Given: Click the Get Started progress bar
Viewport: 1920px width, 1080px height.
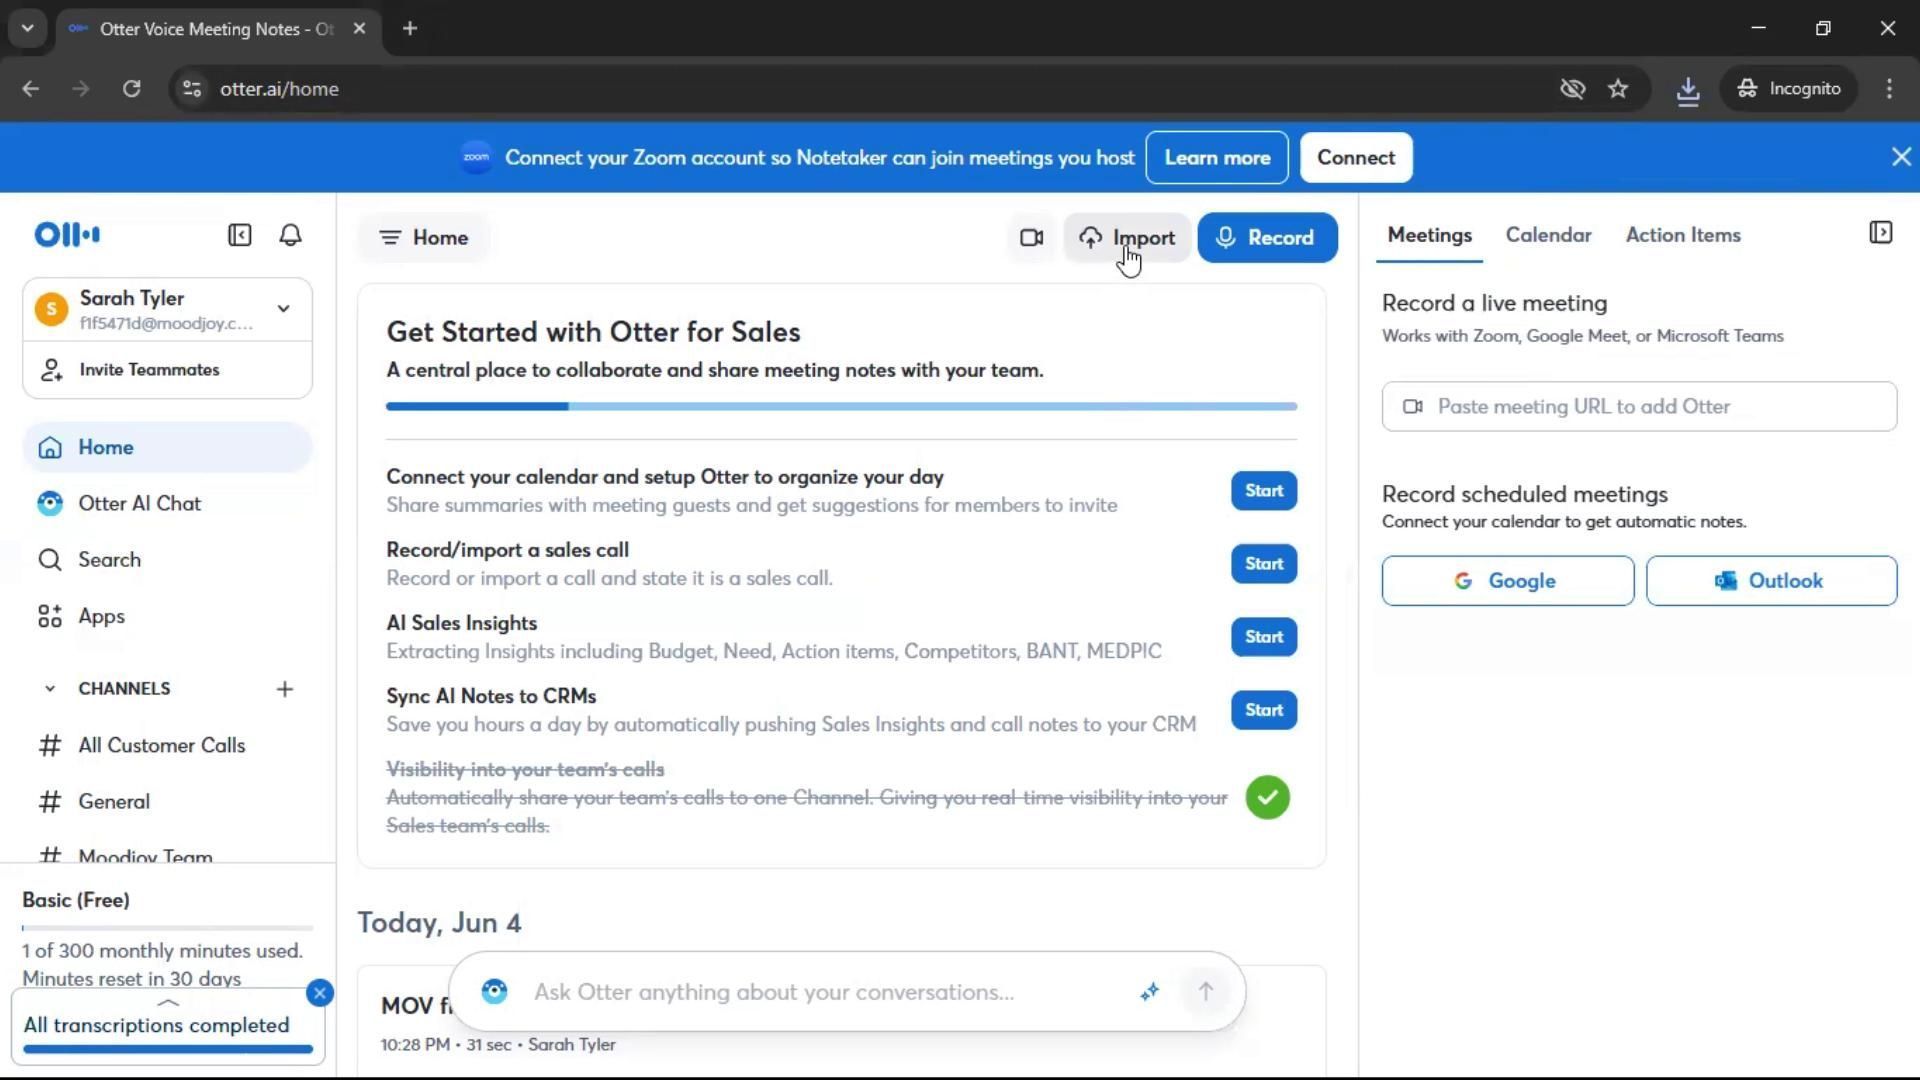Looking at the screenshot, I should point(841,407).
